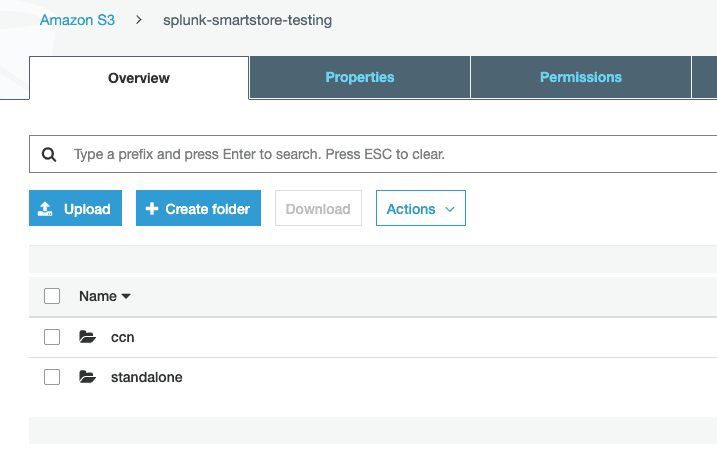Tick the checkbox for ccn folder
Viewport: 717px width, 452px height.
[x=52, y=337]
